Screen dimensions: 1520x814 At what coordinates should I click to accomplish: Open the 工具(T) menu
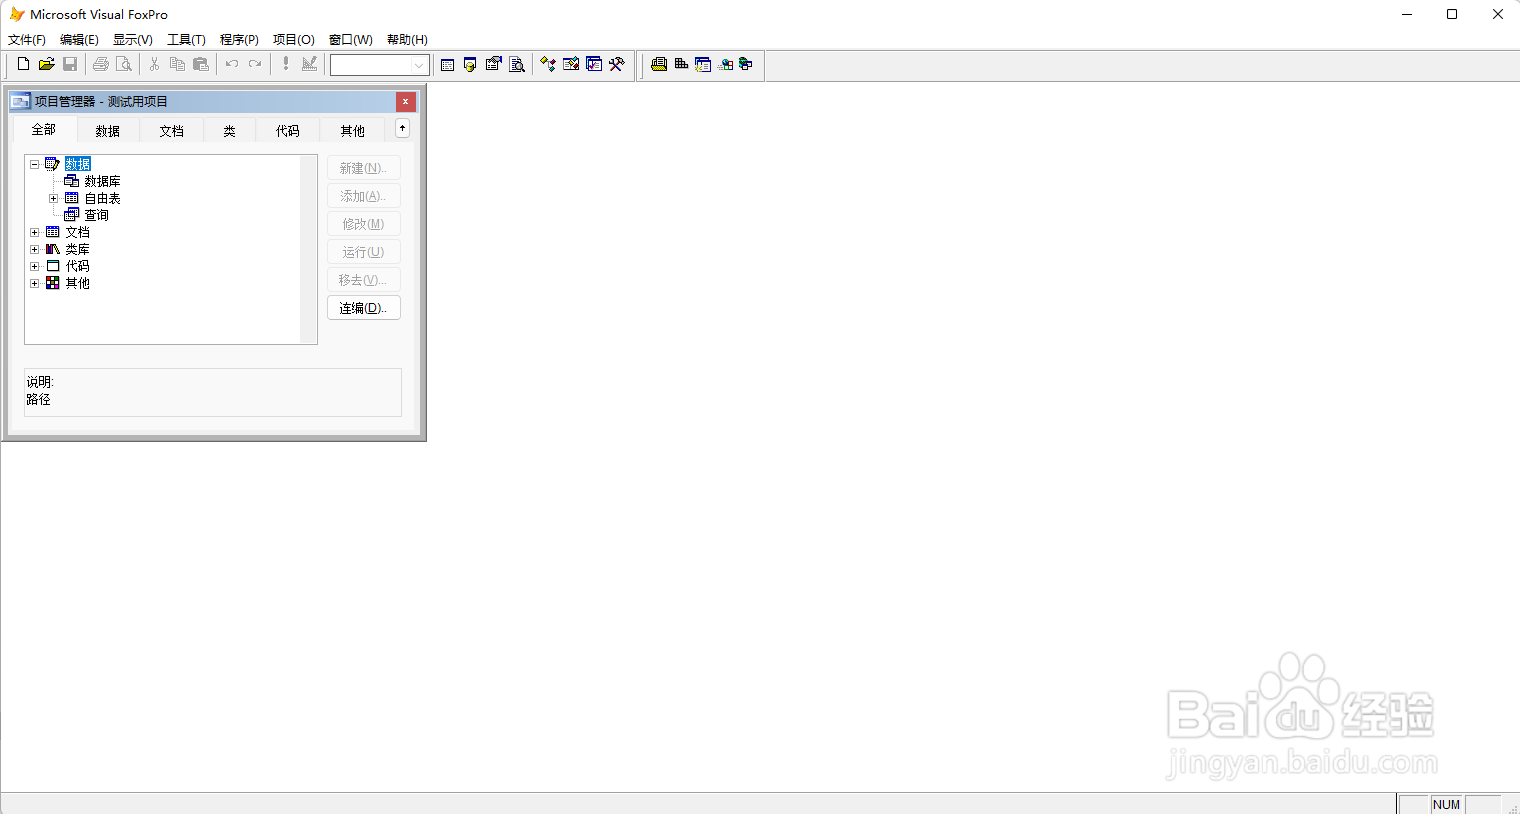pyautogui.click(x=186, y=40)
